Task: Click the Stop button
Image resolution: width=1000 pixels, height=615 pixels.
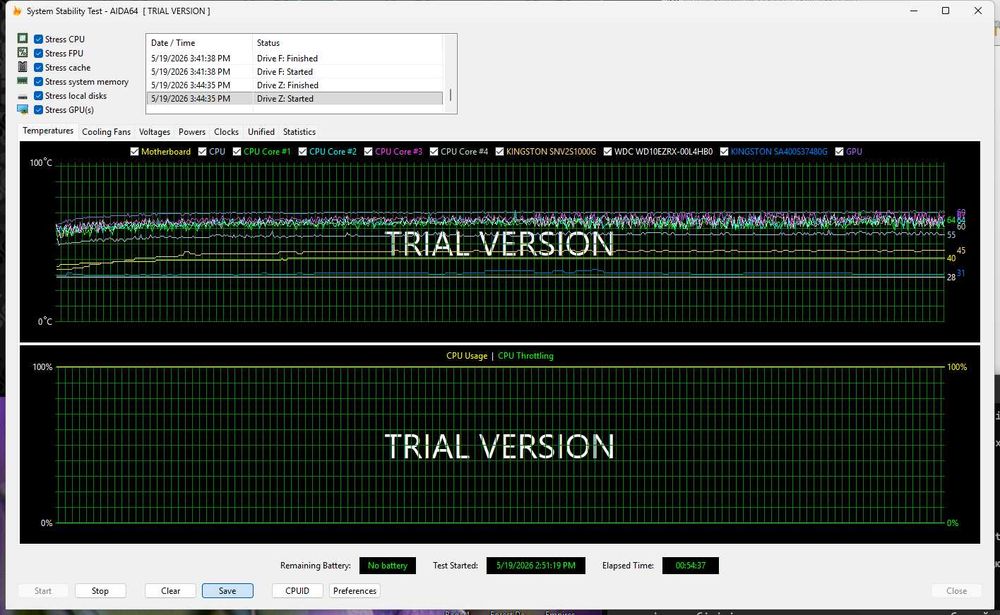Action: click(x=100, y=591)
